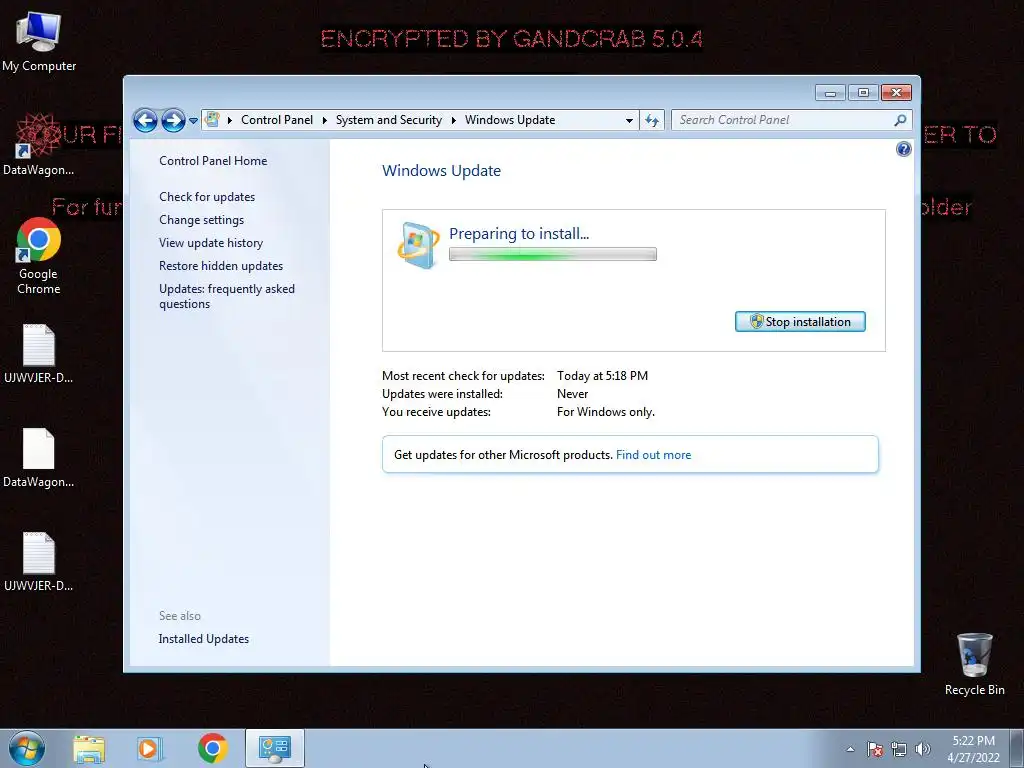This screenshot has height=768, width=1024.
Task: Click the Stop installation button
Action: coord(800,321)
